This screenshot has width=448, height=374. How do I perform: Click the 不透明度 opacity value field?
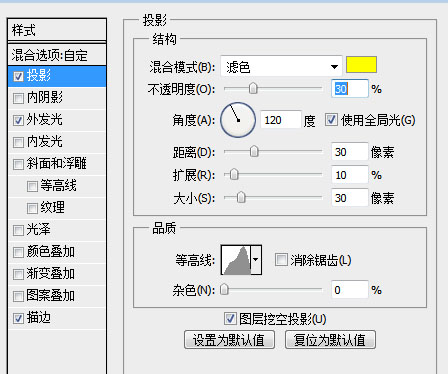(350, 89)
